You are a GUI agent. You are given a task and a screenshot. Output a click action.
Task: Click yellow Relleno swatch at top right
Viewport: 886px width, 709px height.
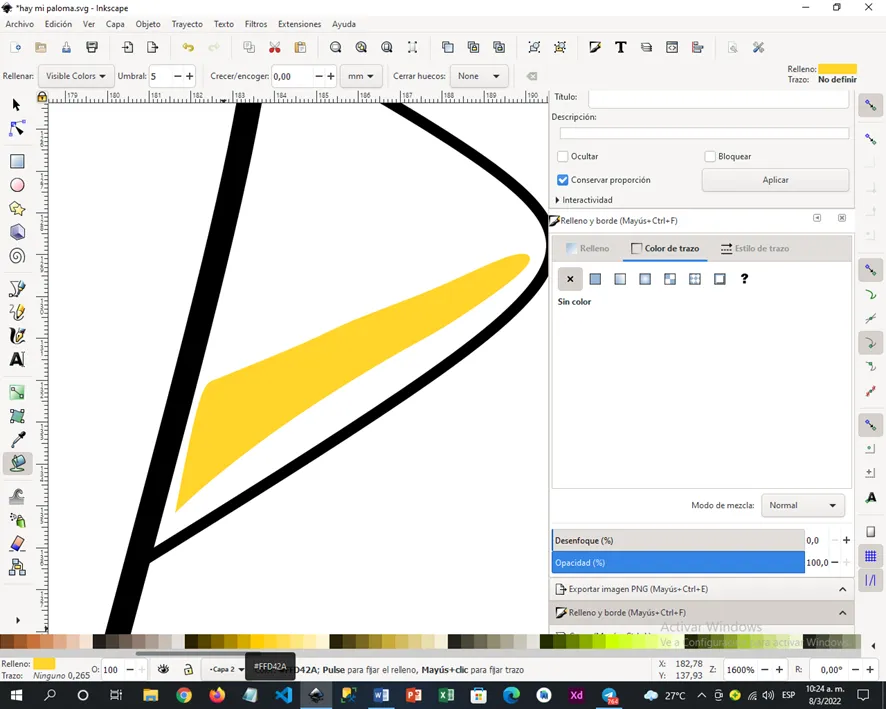[837, 69]
